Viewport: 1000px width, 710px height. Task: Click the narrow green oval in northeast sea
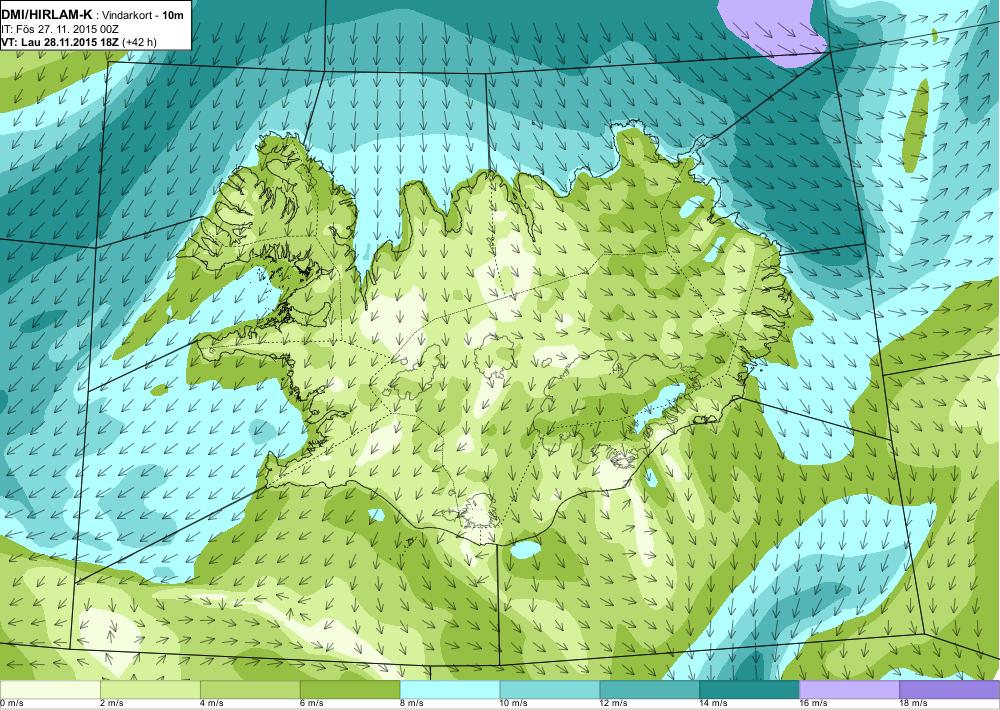[x=915, y=126]
